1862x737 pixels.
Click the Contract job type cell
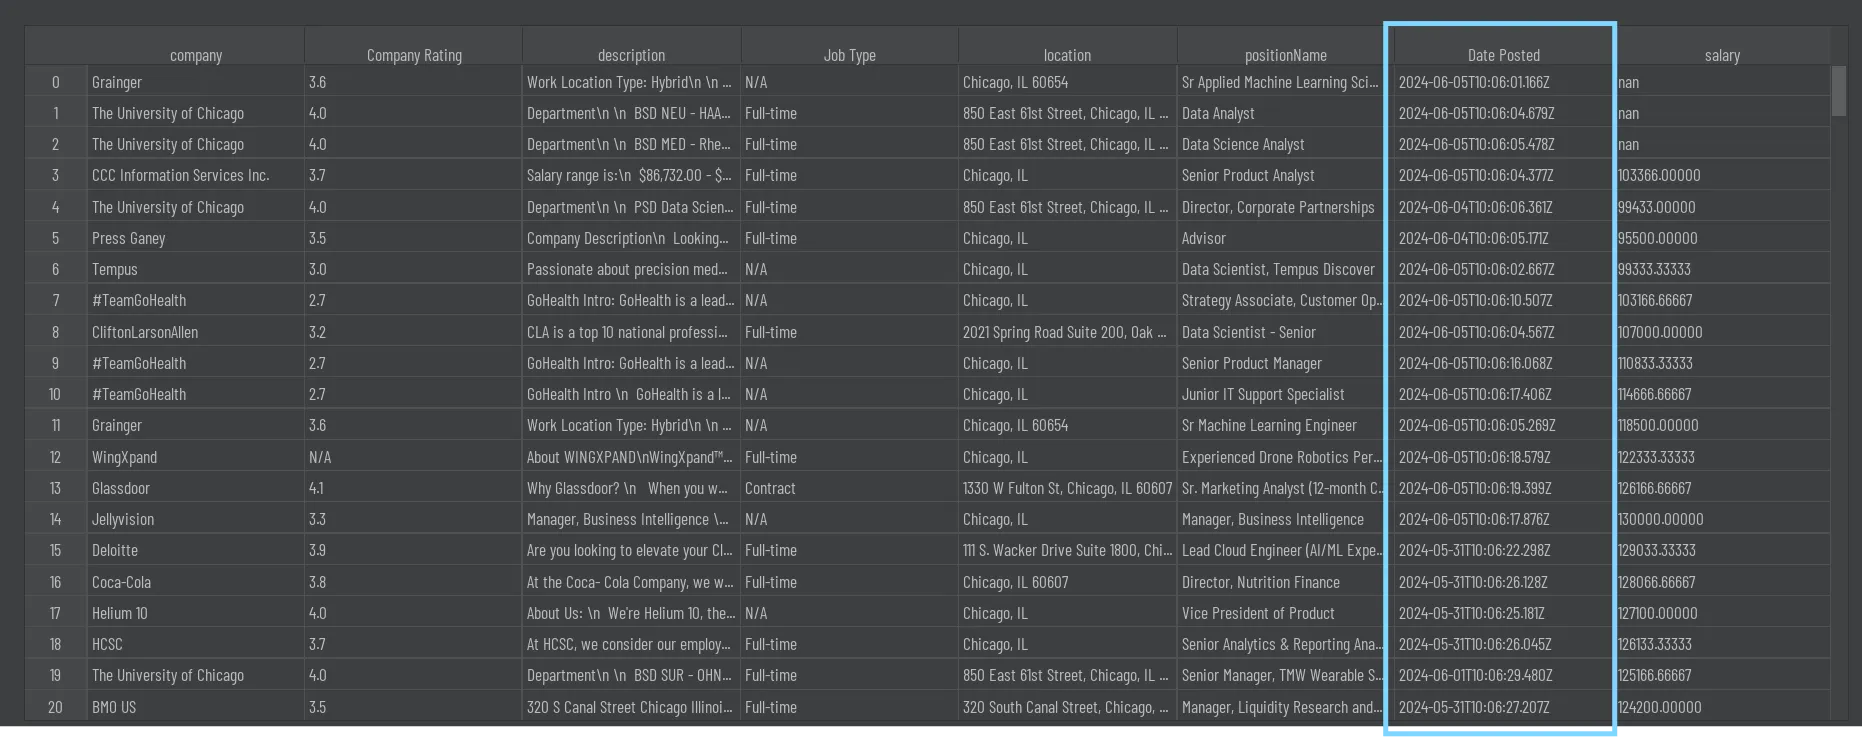[x=849, y=488]
